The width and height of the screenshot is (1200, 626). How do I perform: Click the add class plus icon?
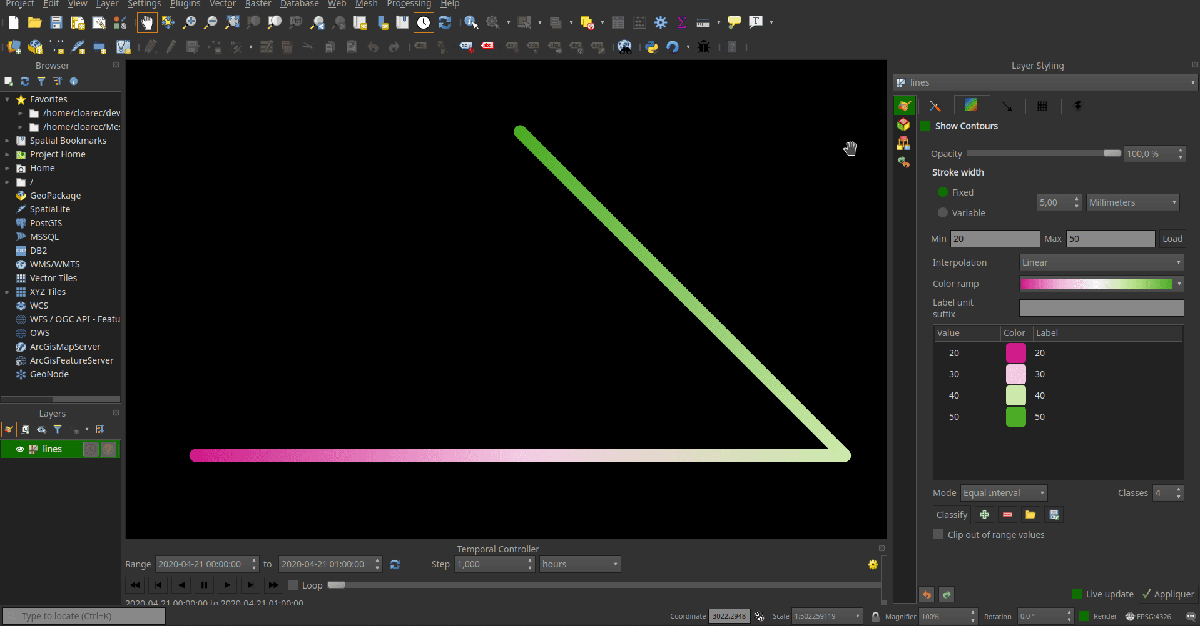point(985,515)
